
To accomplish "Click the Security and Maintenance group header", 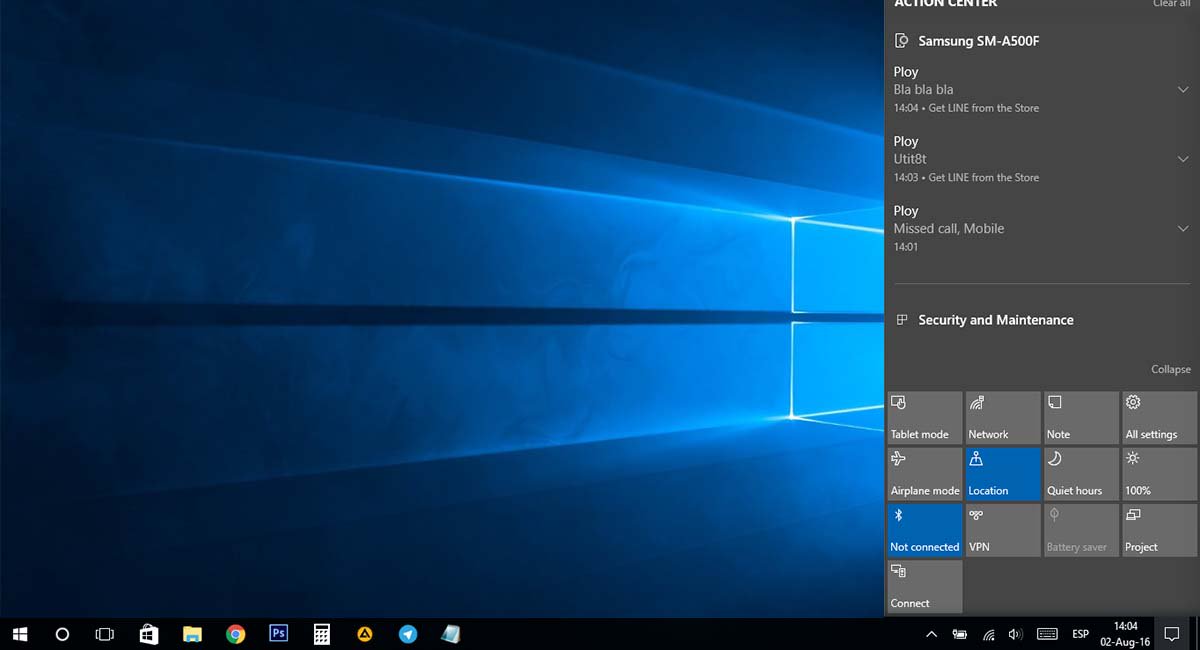I will point(984,320).
